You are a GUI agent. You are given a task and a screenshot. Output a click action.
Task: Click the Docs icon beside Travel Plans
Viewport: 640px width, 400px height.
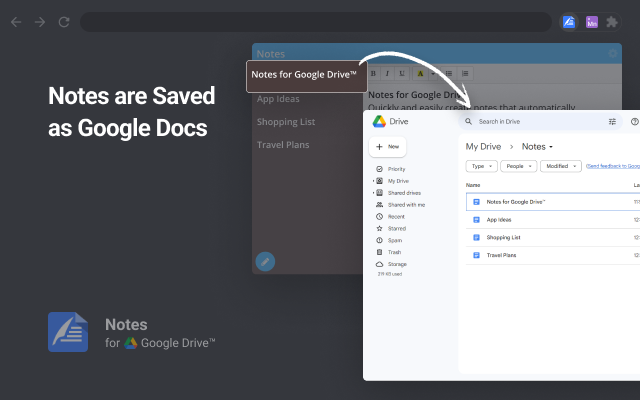tap(476, 255)
